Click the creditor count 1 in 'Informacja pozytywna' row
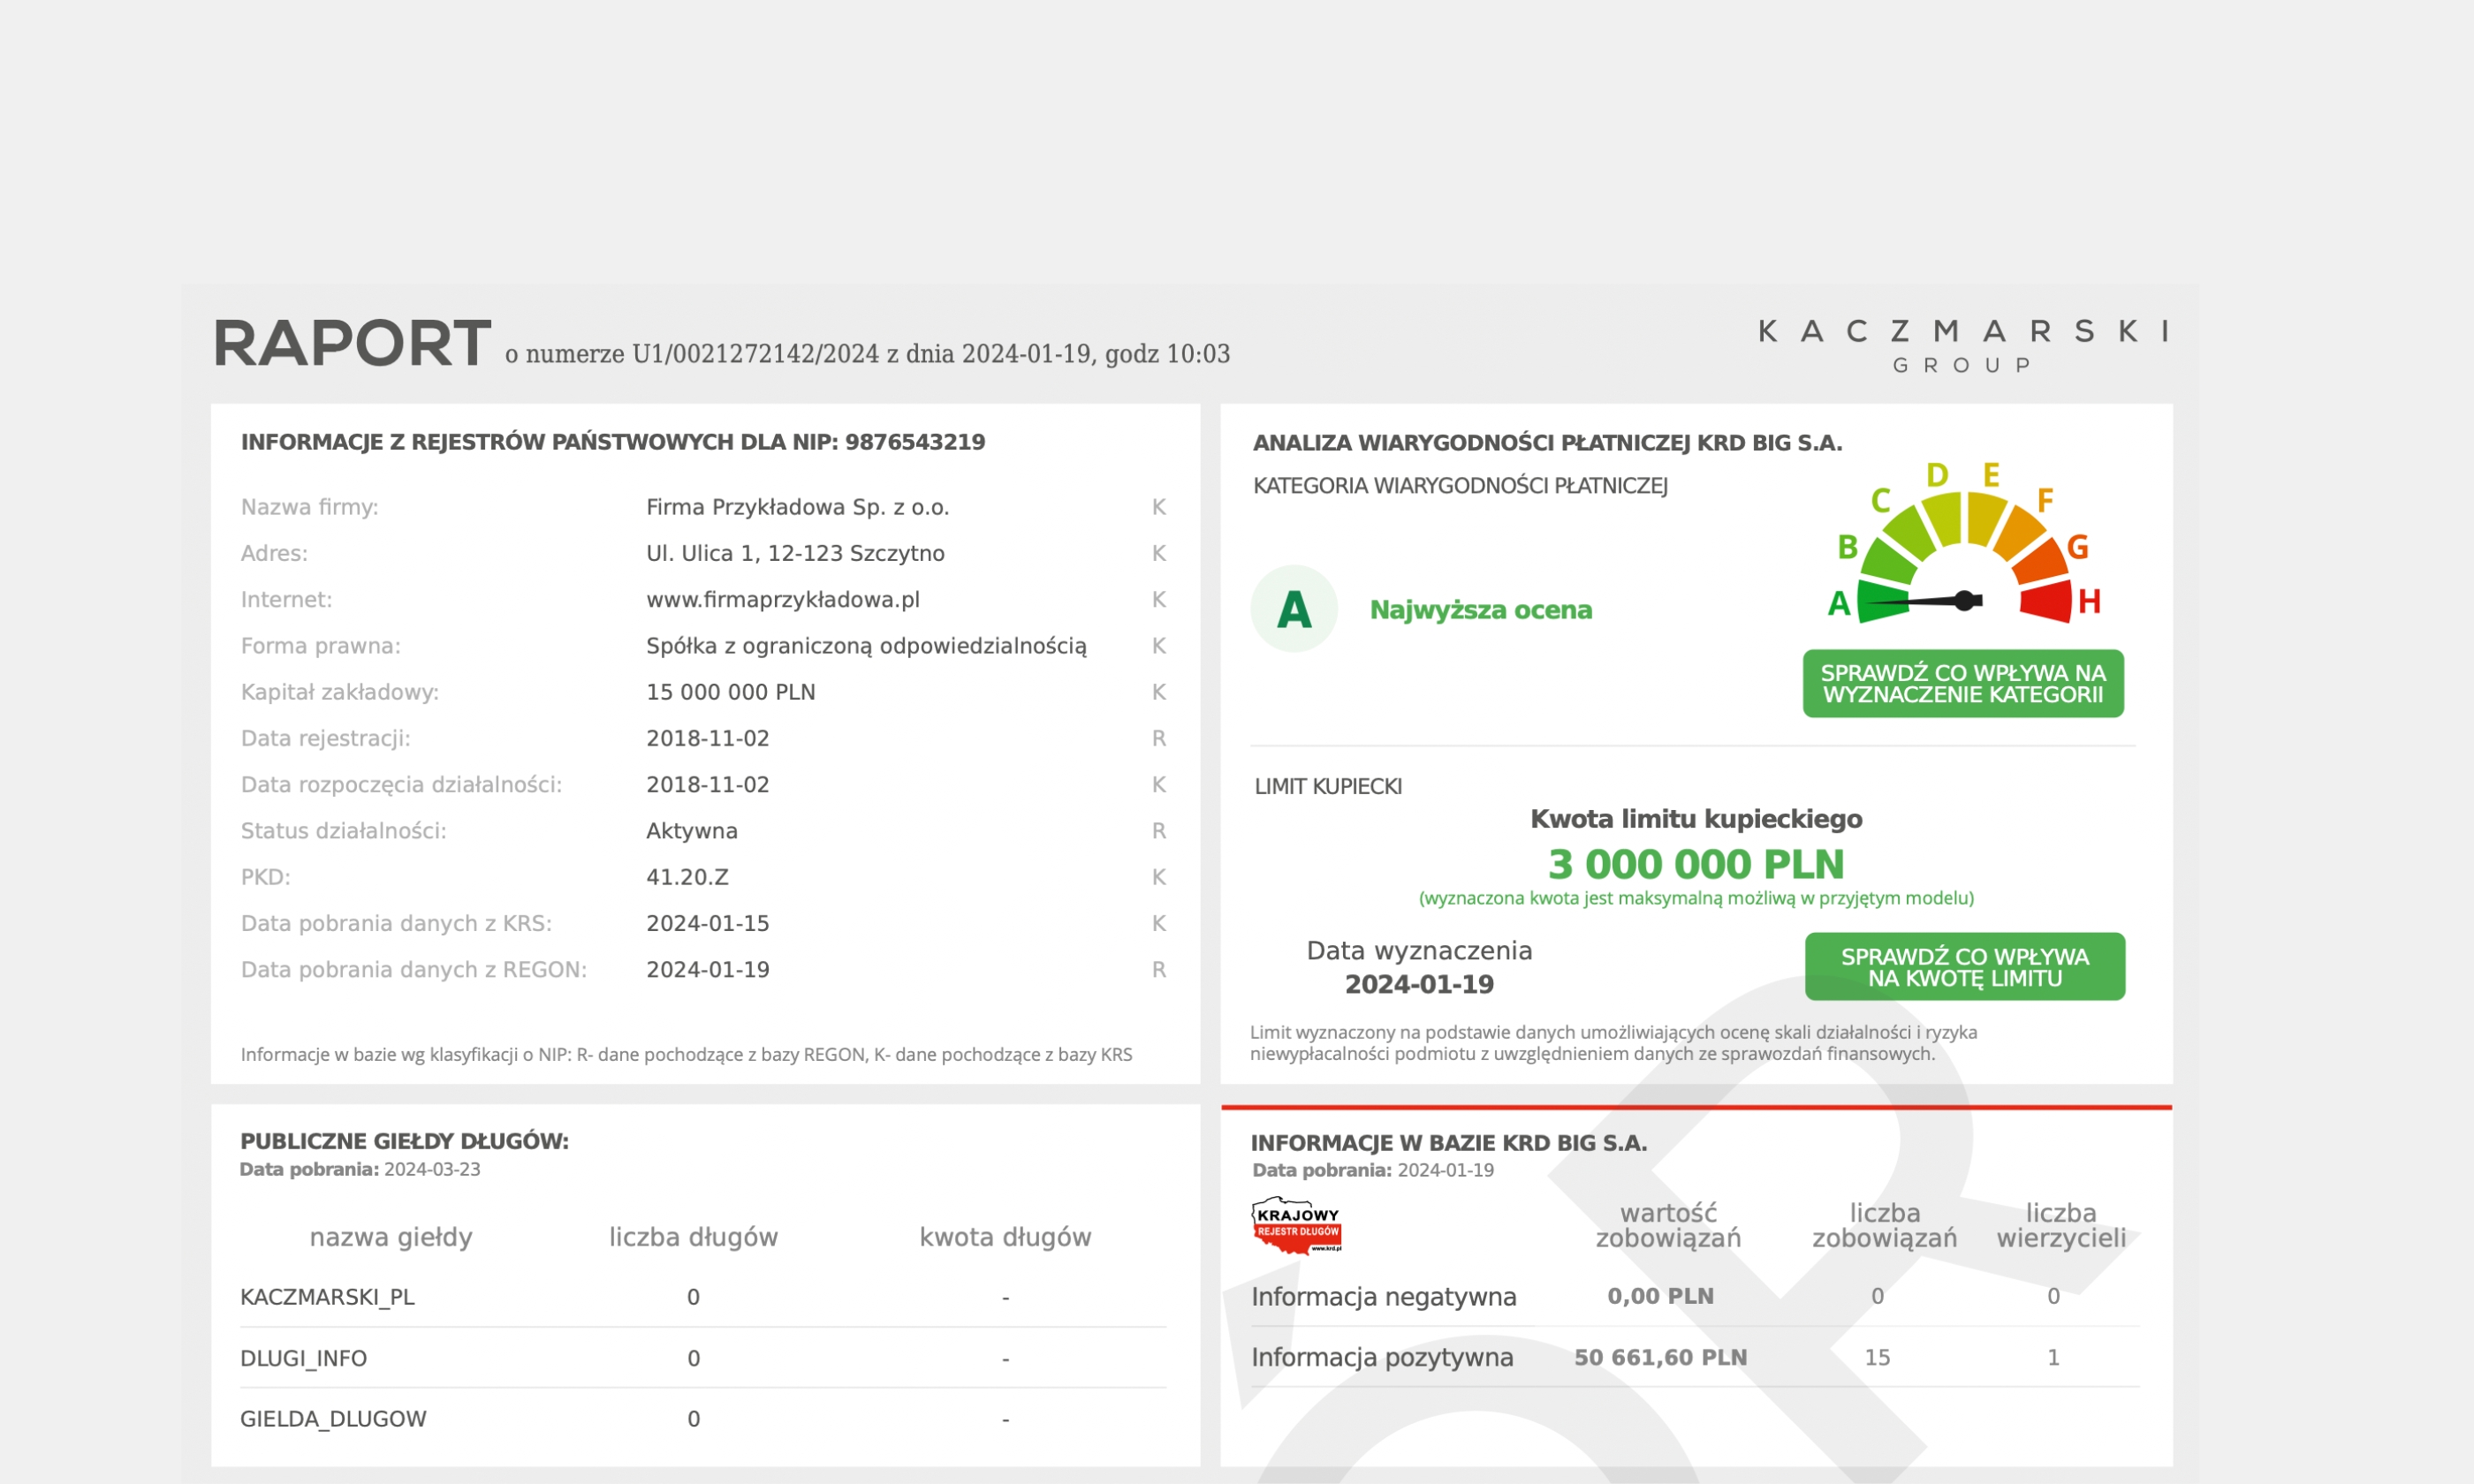Viewport: 2474px width, 1484px height. coord(2054,1358)
